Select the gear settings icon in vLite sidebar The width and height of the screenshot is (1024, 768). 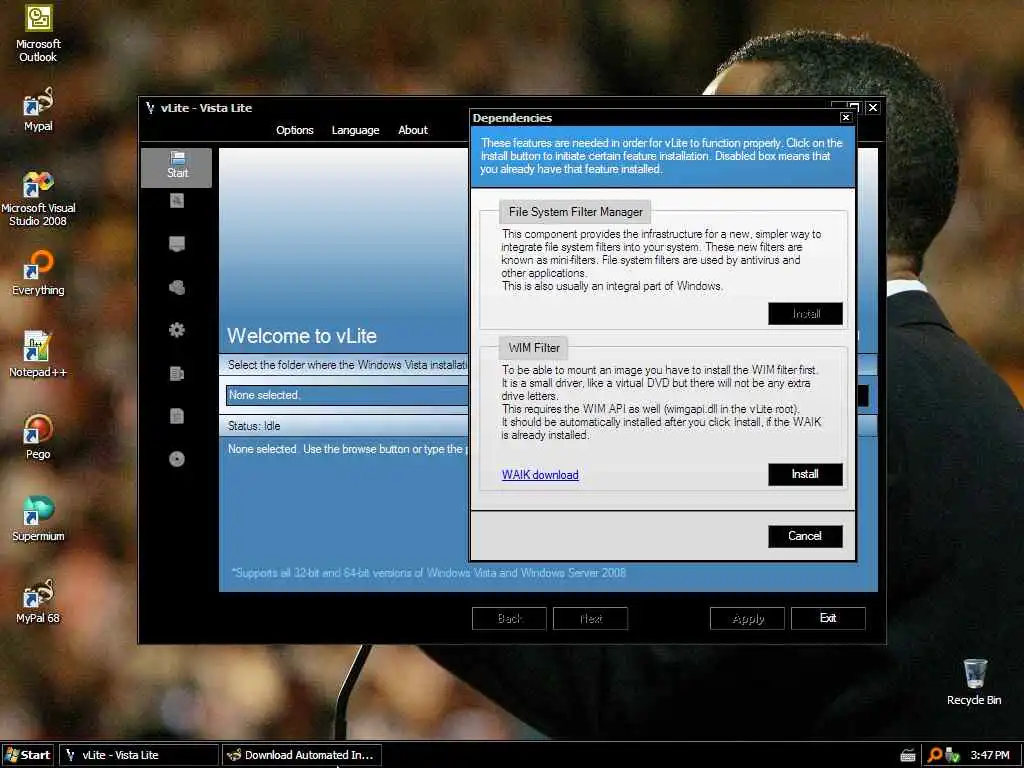[x=176, y=330]
